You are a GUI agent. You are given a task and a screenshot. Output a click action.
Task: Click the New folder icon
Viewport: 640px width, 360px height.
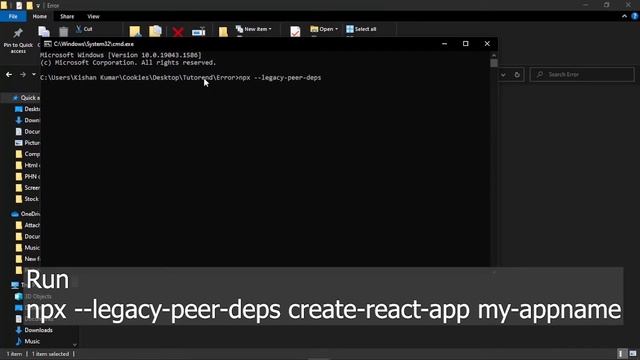click(x=223, y=31)
